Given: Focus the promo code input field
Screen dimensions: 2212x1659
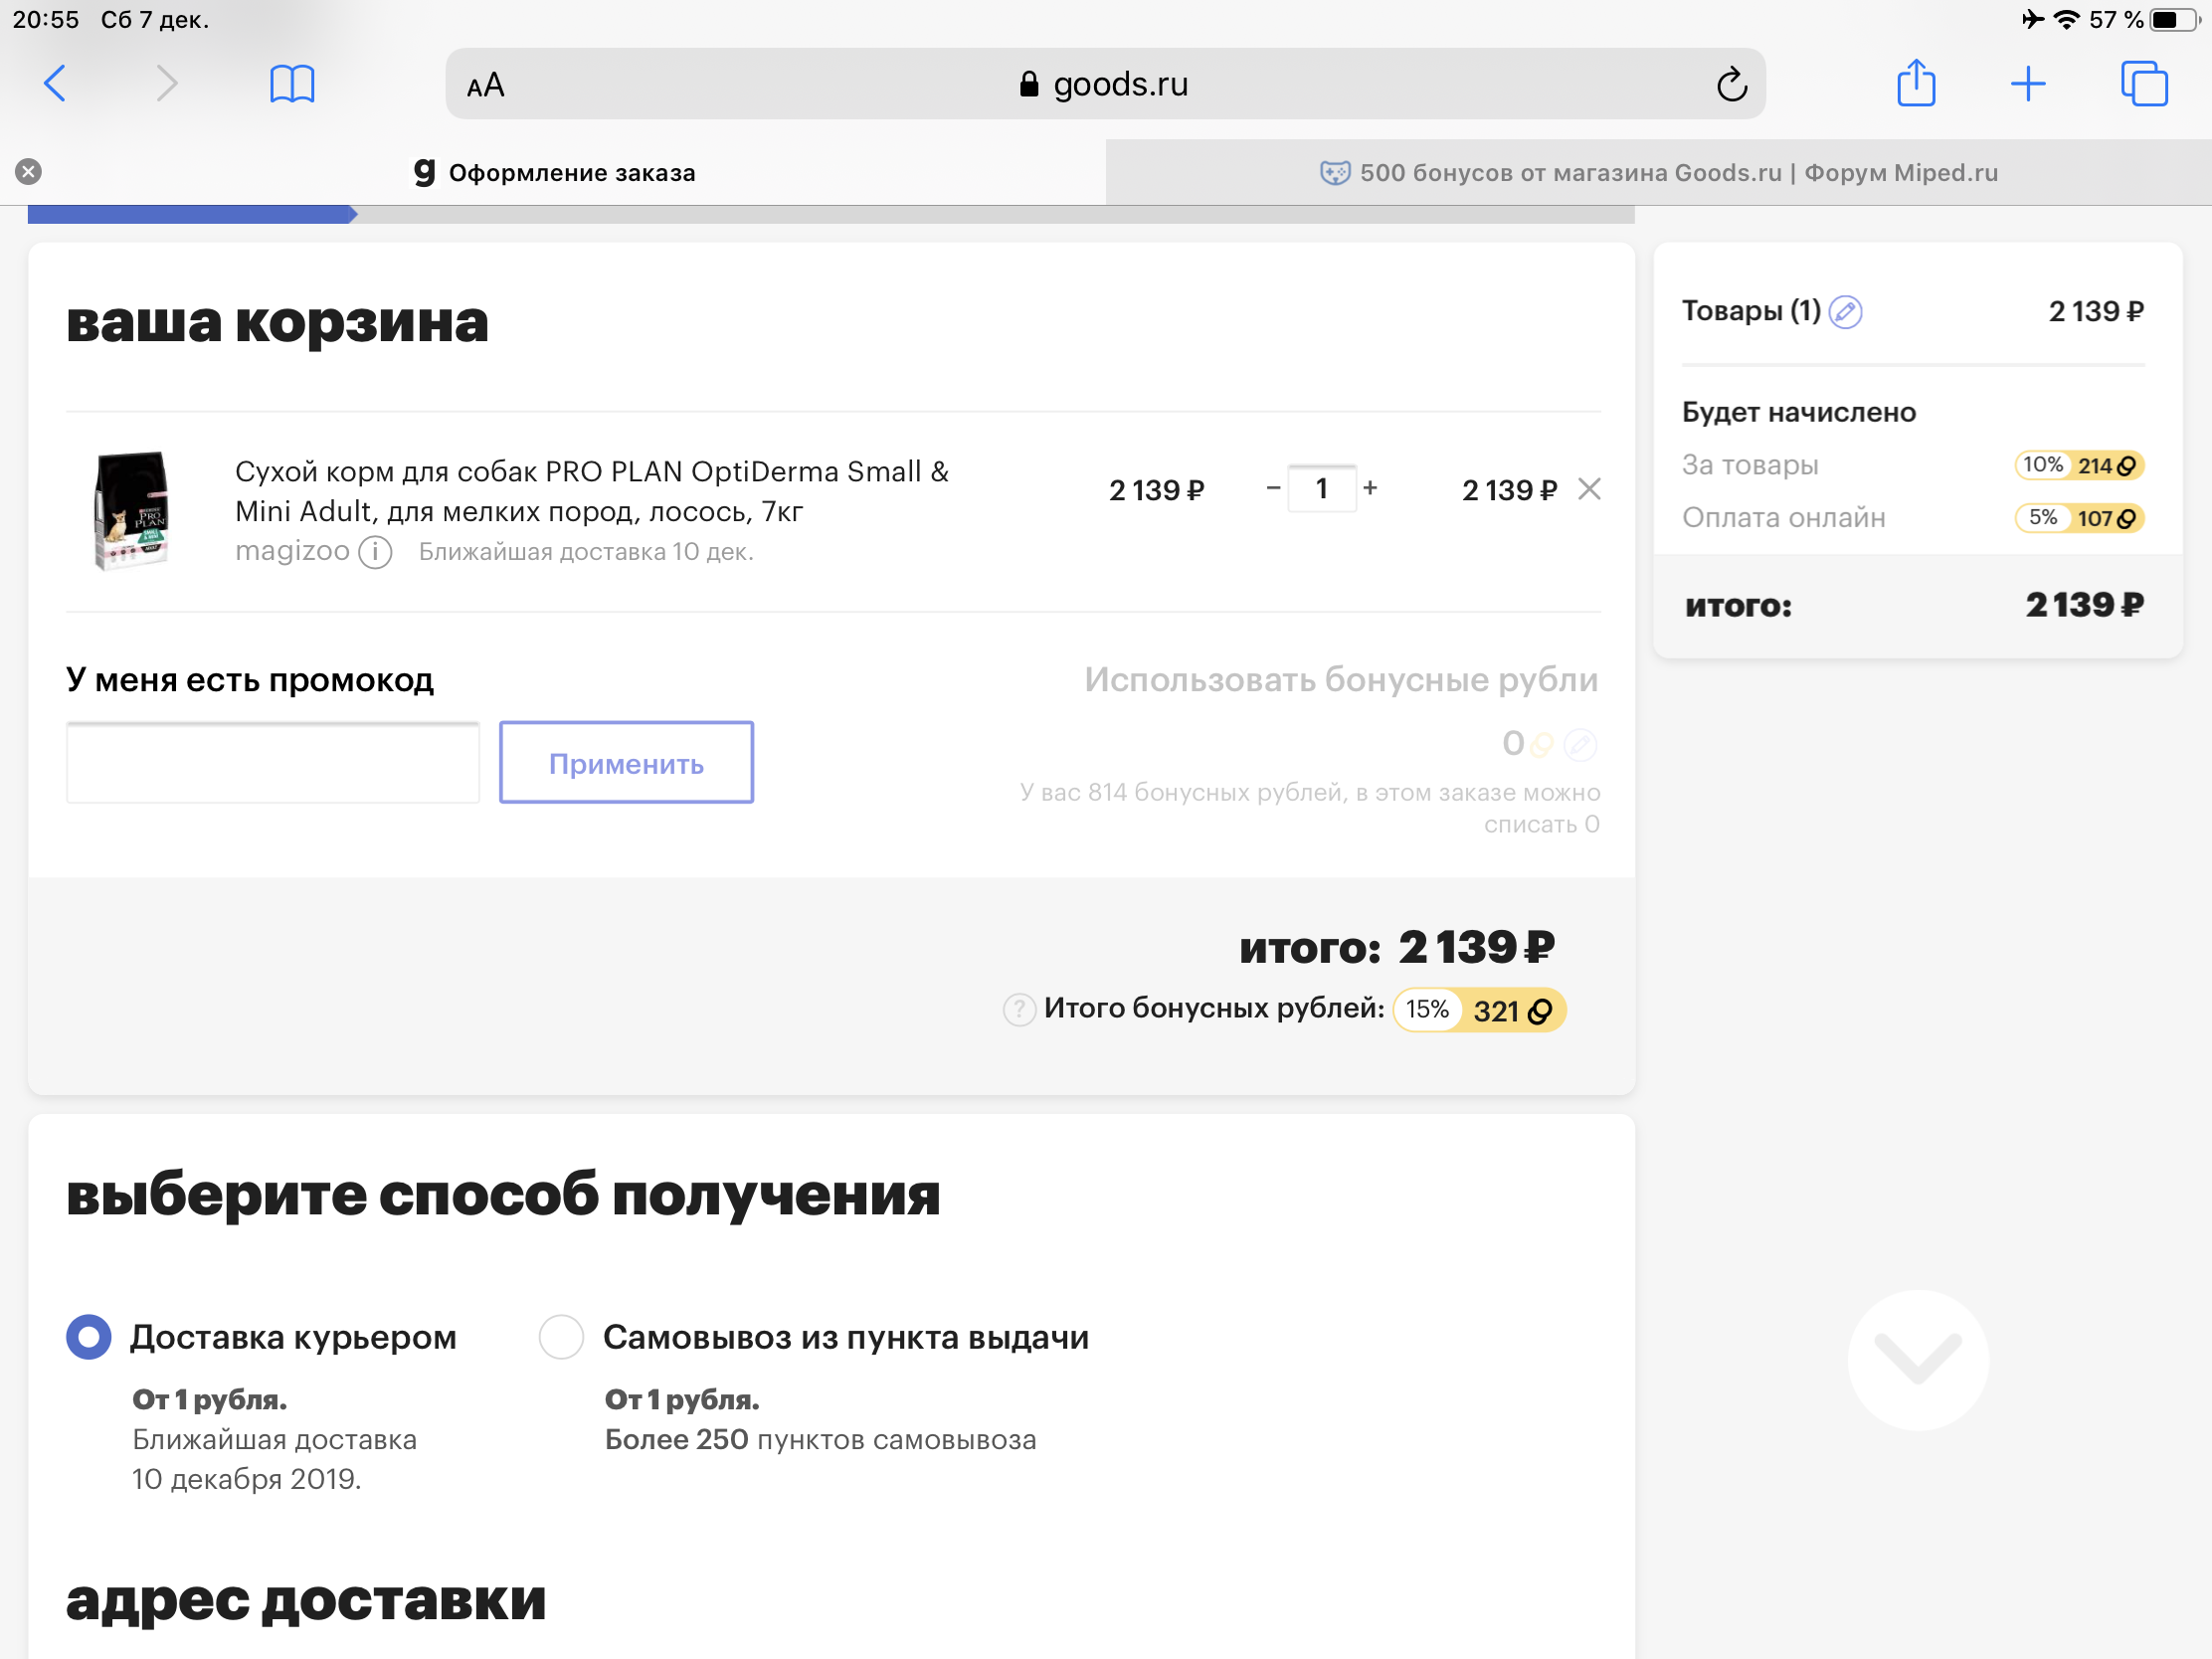Looking at the screenshot, I should click(273, 763).
